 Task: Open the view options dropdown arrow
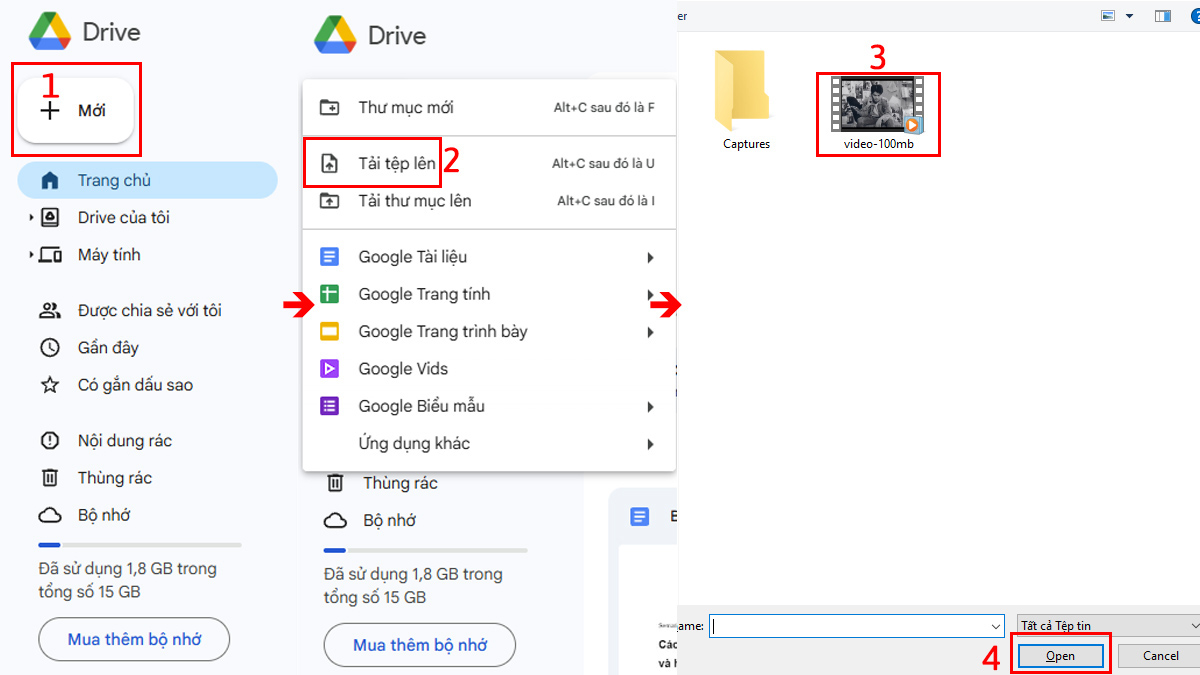[1129, 16]
